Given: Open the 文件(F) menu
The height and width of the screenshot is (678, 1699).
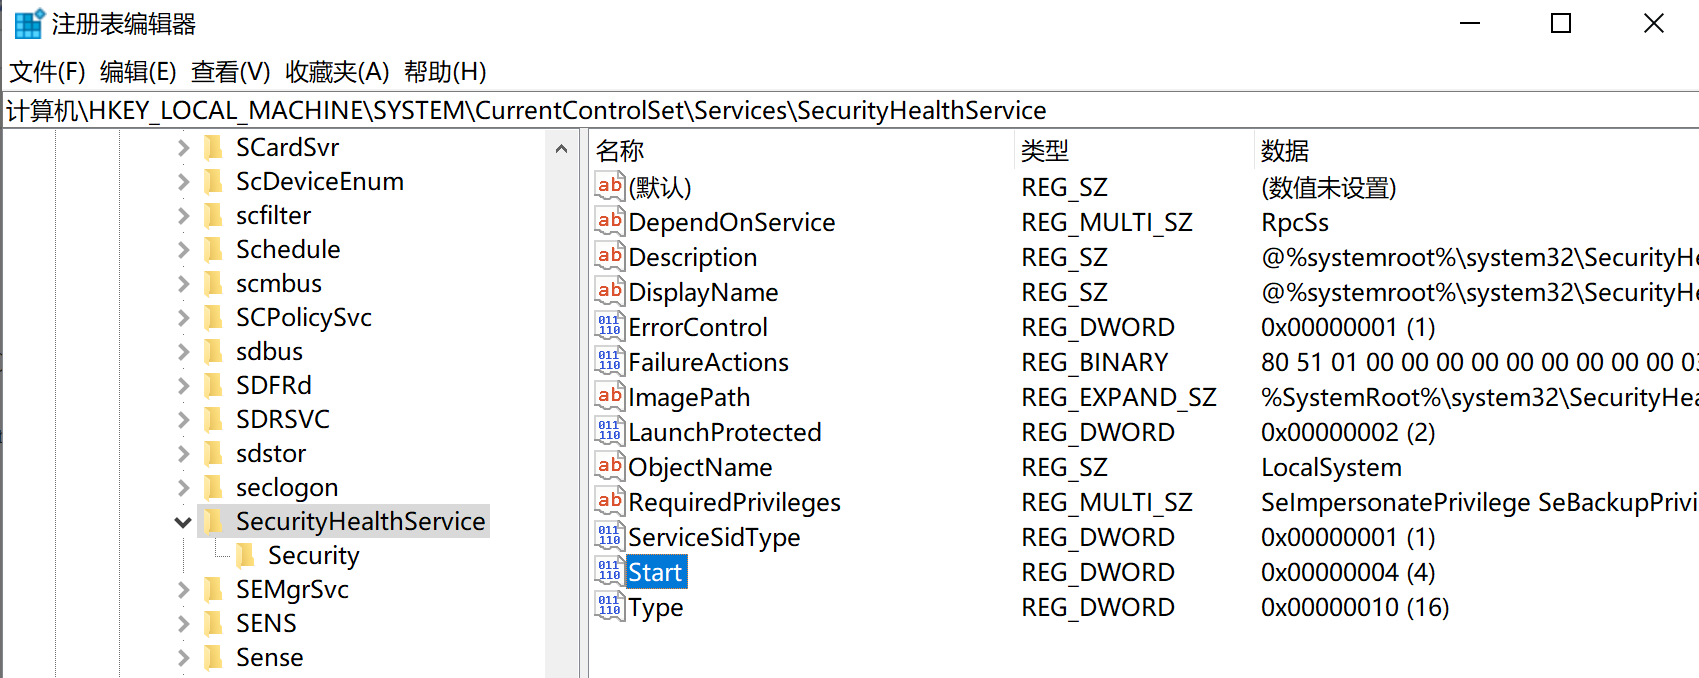Looking at the screenshot, I should pos(47,72).
